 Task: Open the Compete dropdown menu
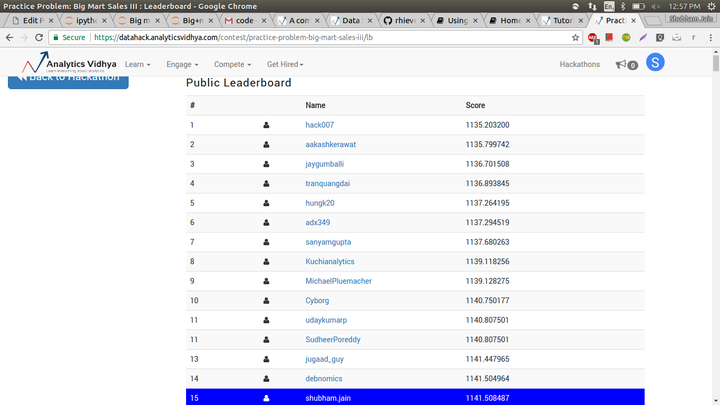pos(232,64)
